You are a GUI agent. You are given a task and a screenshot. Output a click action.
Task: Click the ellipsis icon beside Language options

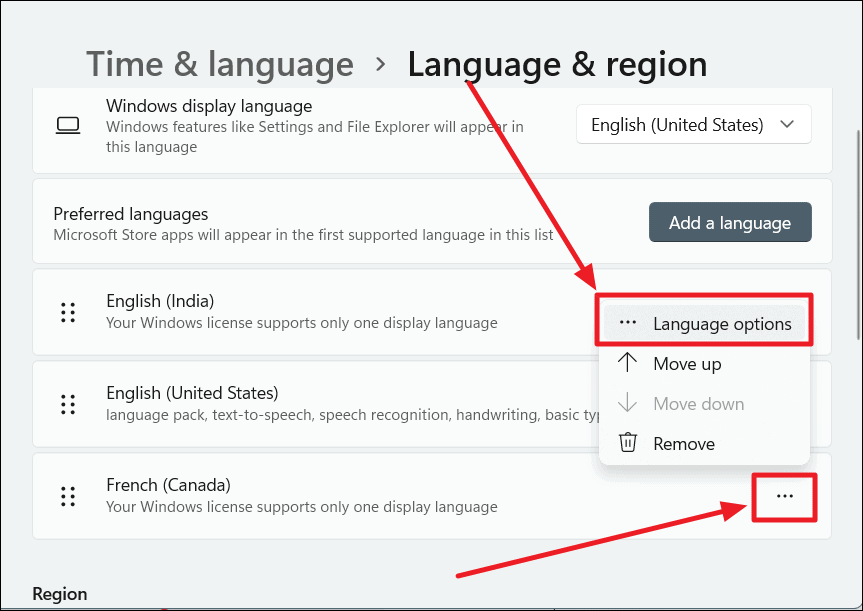628,322
